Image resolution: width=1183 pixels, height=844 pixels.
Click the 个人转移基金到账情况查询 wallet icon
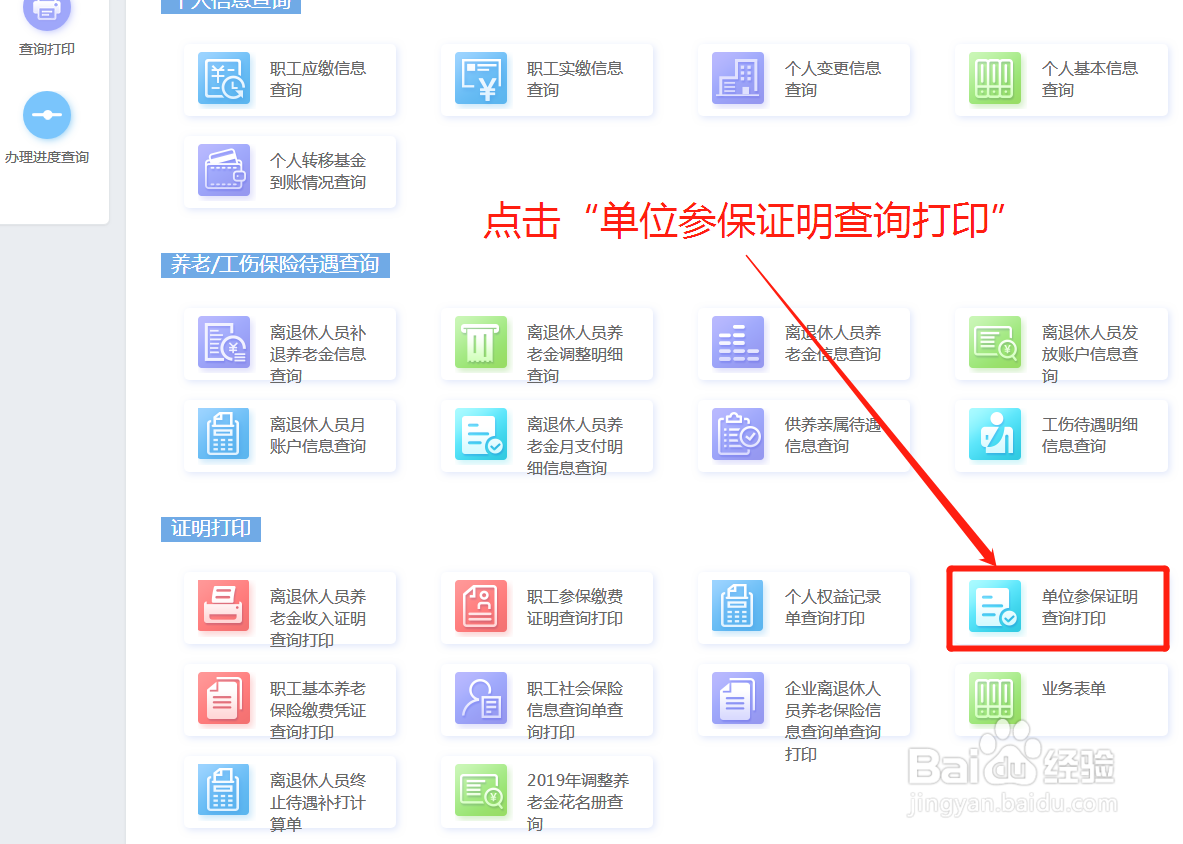pos(224,170)
